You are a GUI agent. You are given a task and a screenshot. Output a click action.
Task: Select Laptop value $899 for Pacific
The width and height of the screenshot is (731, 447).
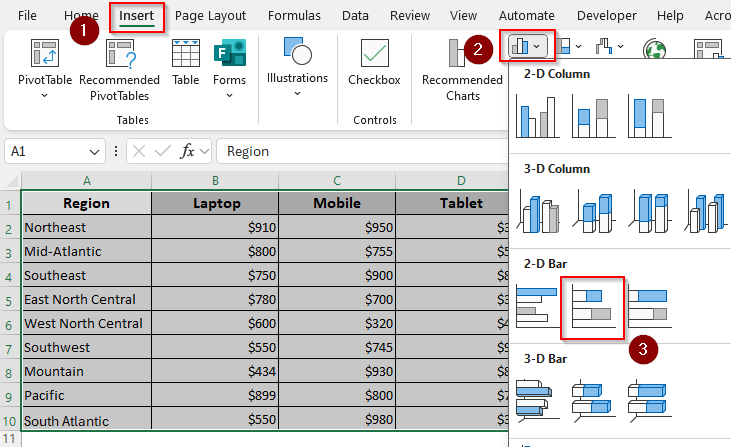[x=215, y=395]
